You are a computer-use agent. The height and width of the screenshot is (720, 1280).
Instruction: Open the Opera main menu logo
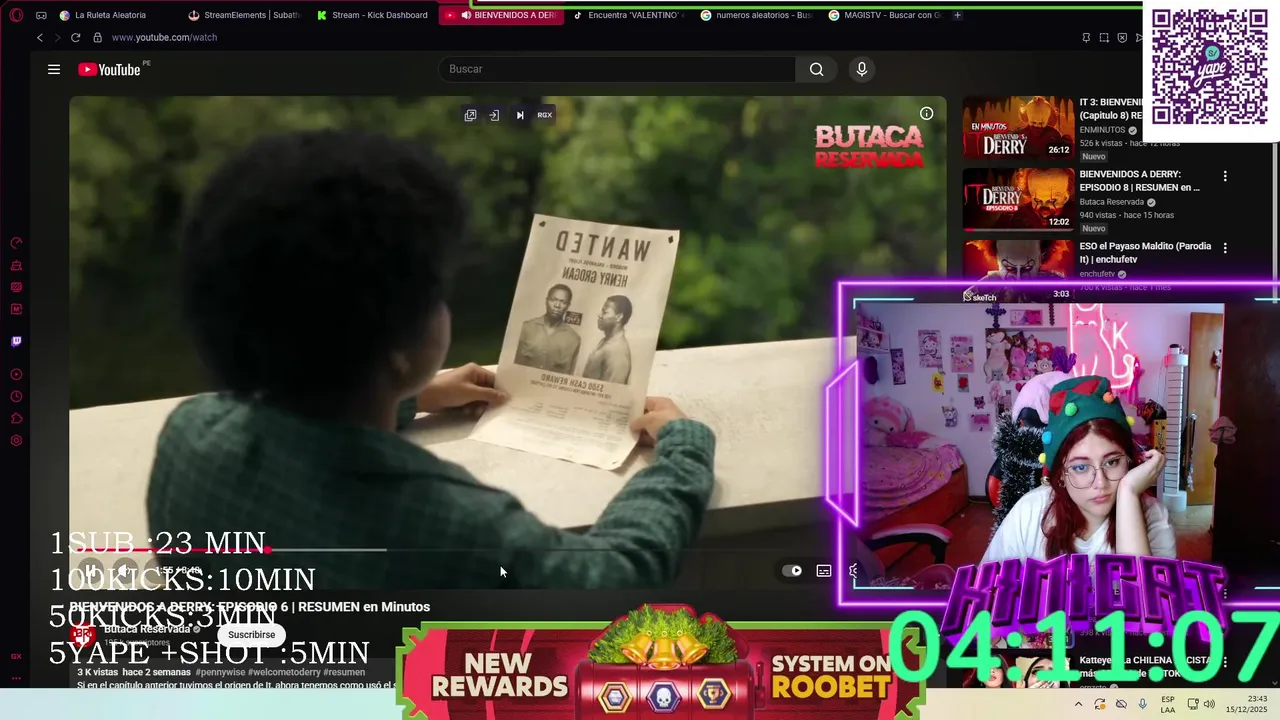pos(16,15)
